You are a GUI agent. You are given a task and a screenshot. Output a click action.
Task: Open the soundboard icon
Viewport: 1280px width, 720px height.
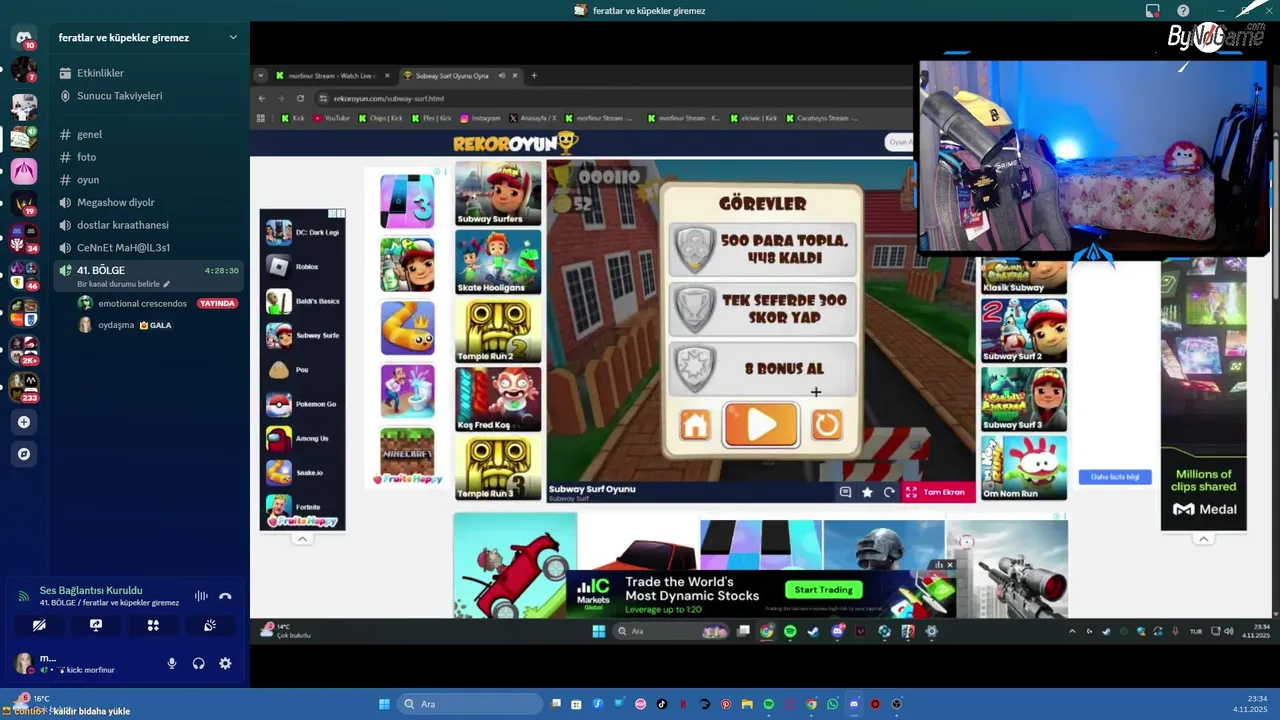pyautogui.click(x=210, y=625)
